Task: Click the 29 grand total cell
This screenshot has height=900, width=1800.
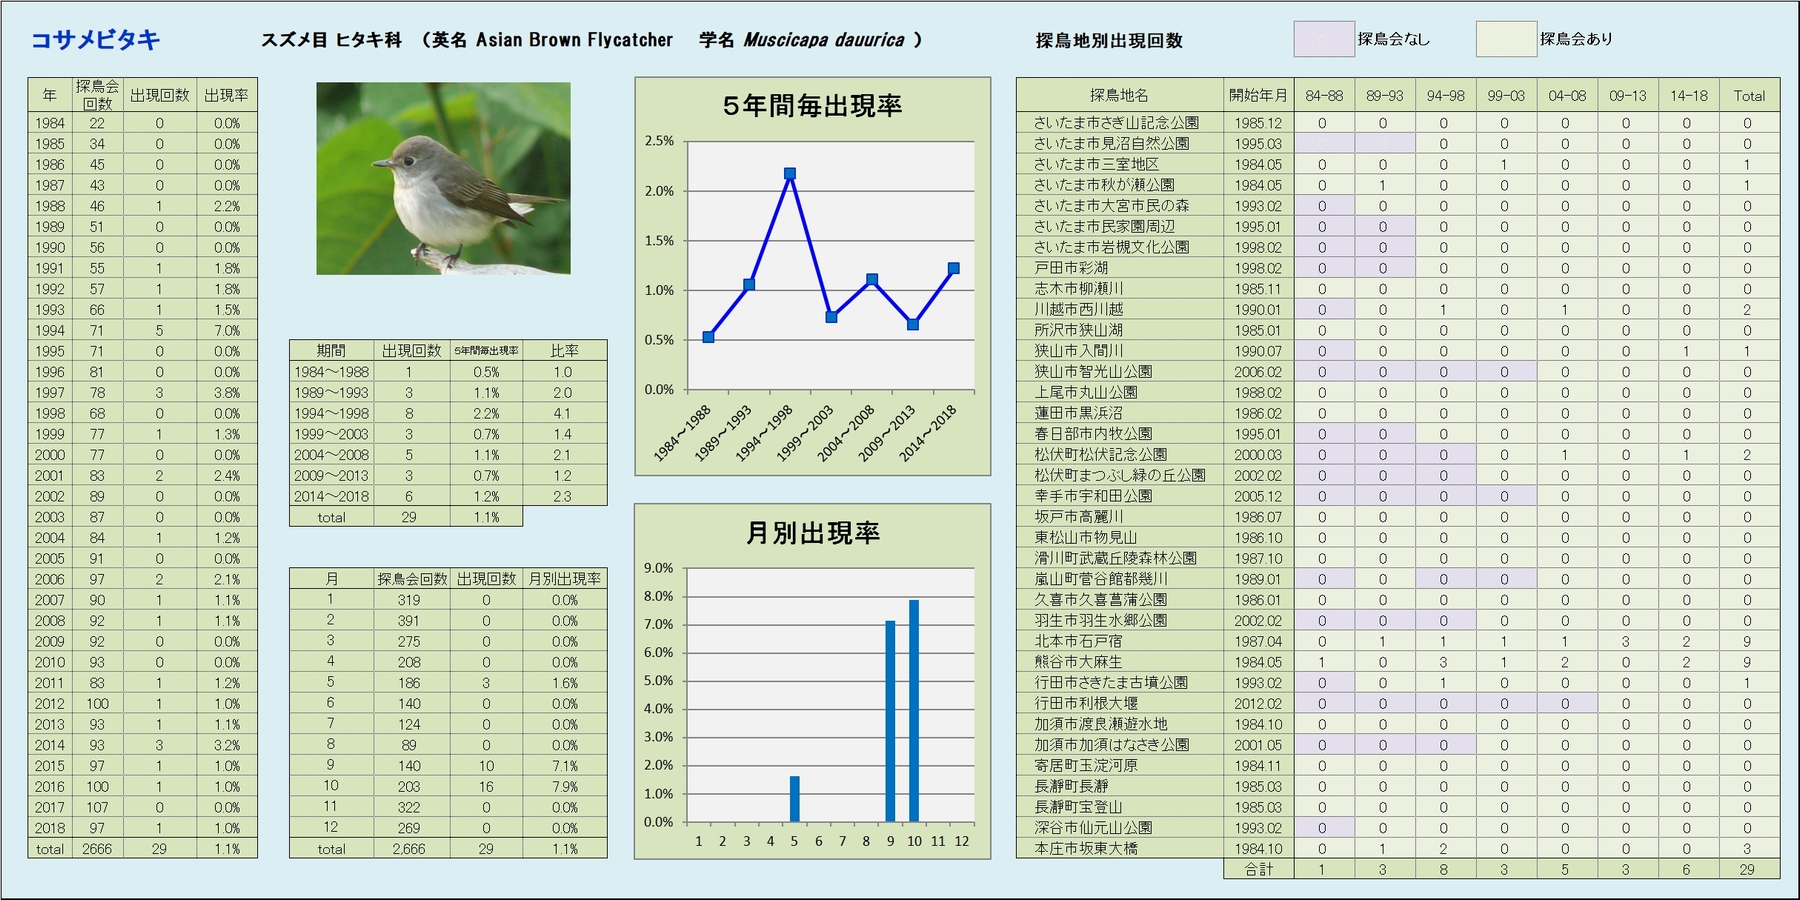Action: coord(1747,869)
